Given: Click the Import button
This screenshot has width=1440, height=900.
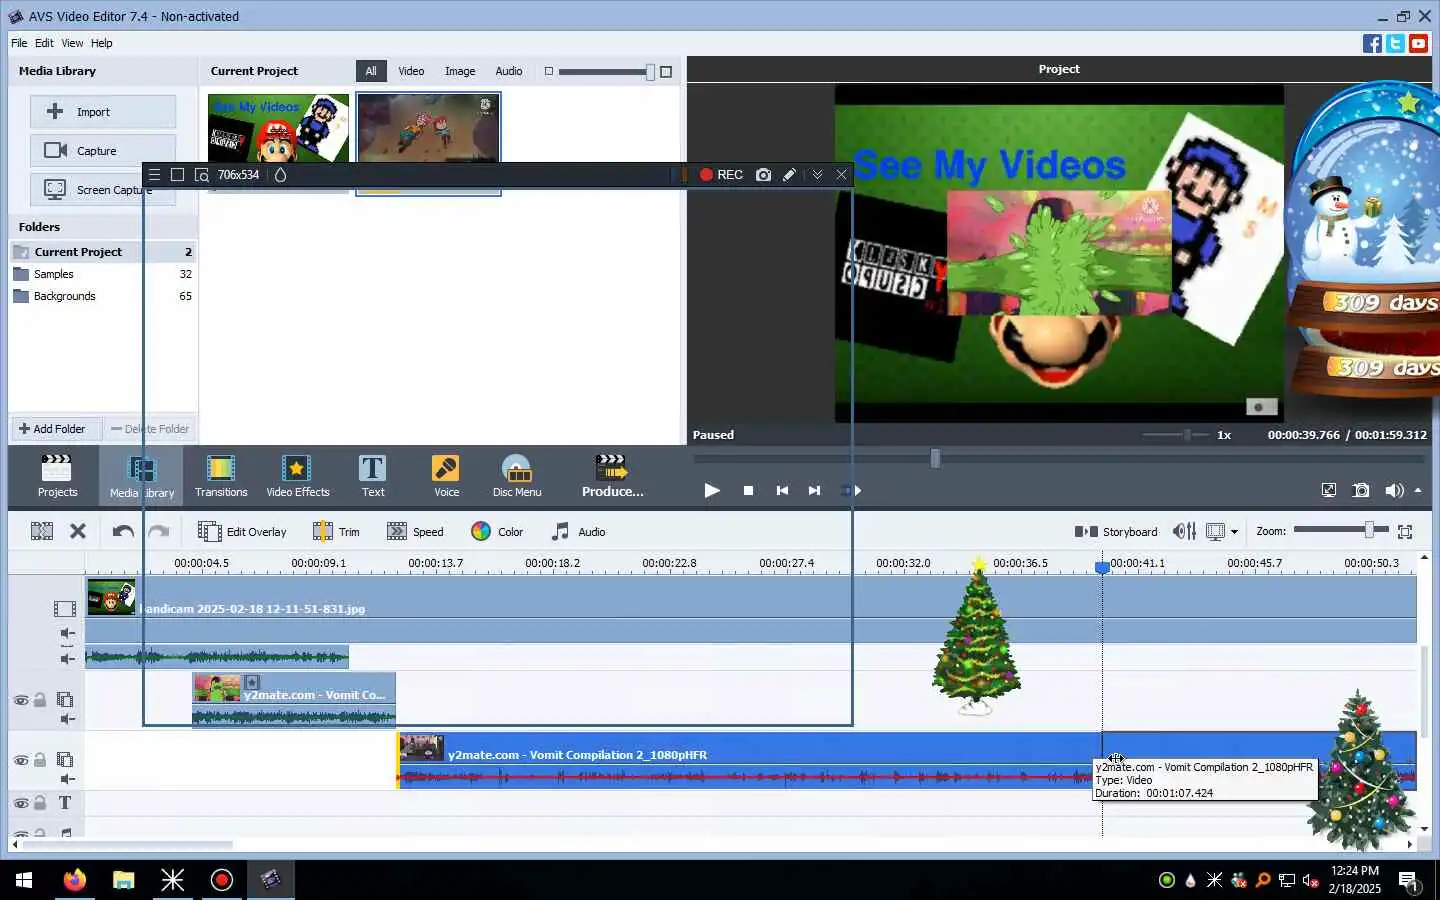Looking at the screenshot, I should (x=103, y=111).
